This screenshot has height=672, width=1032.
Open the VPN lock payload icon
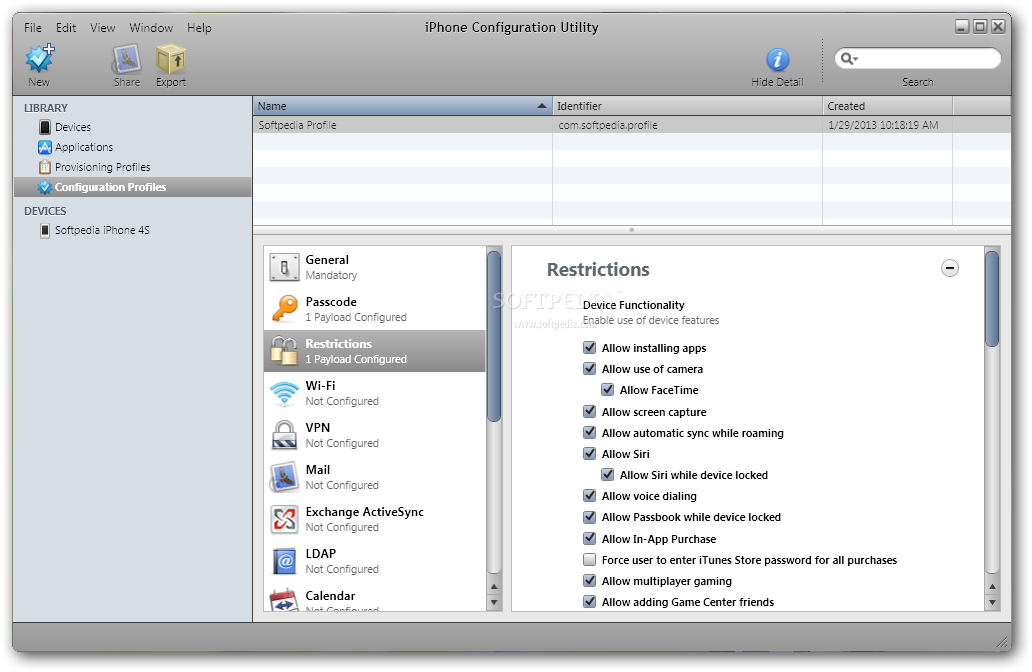click(284, 435)
